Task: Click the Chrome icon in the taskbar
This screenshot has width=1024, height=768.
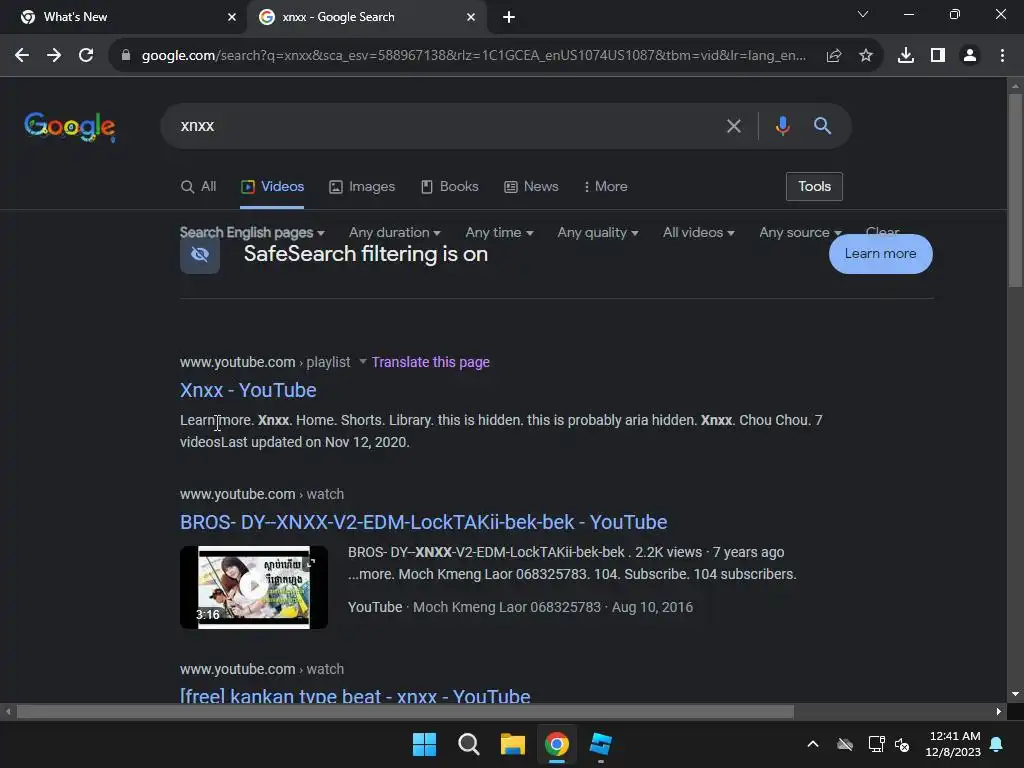Action: pyautogui.click(x=557, y=744)
